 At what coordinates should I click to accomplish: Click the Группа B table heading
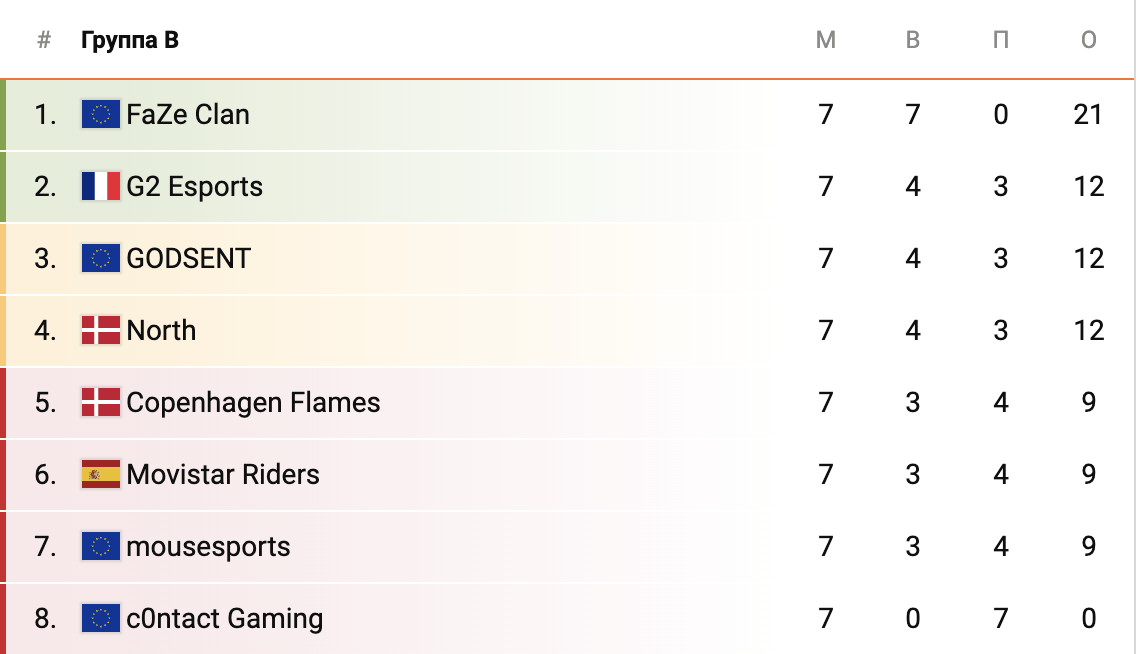[x=130, y=41]
